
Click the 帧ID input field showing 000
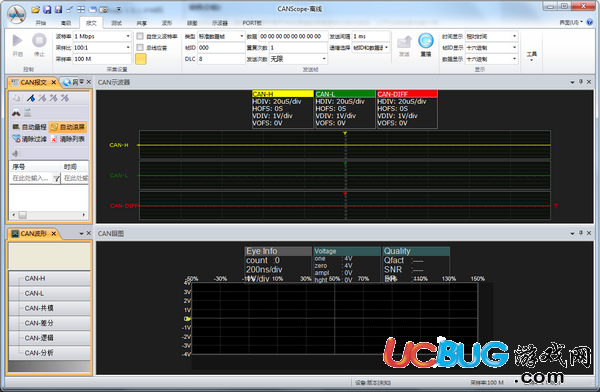click(x=221, y=48)
